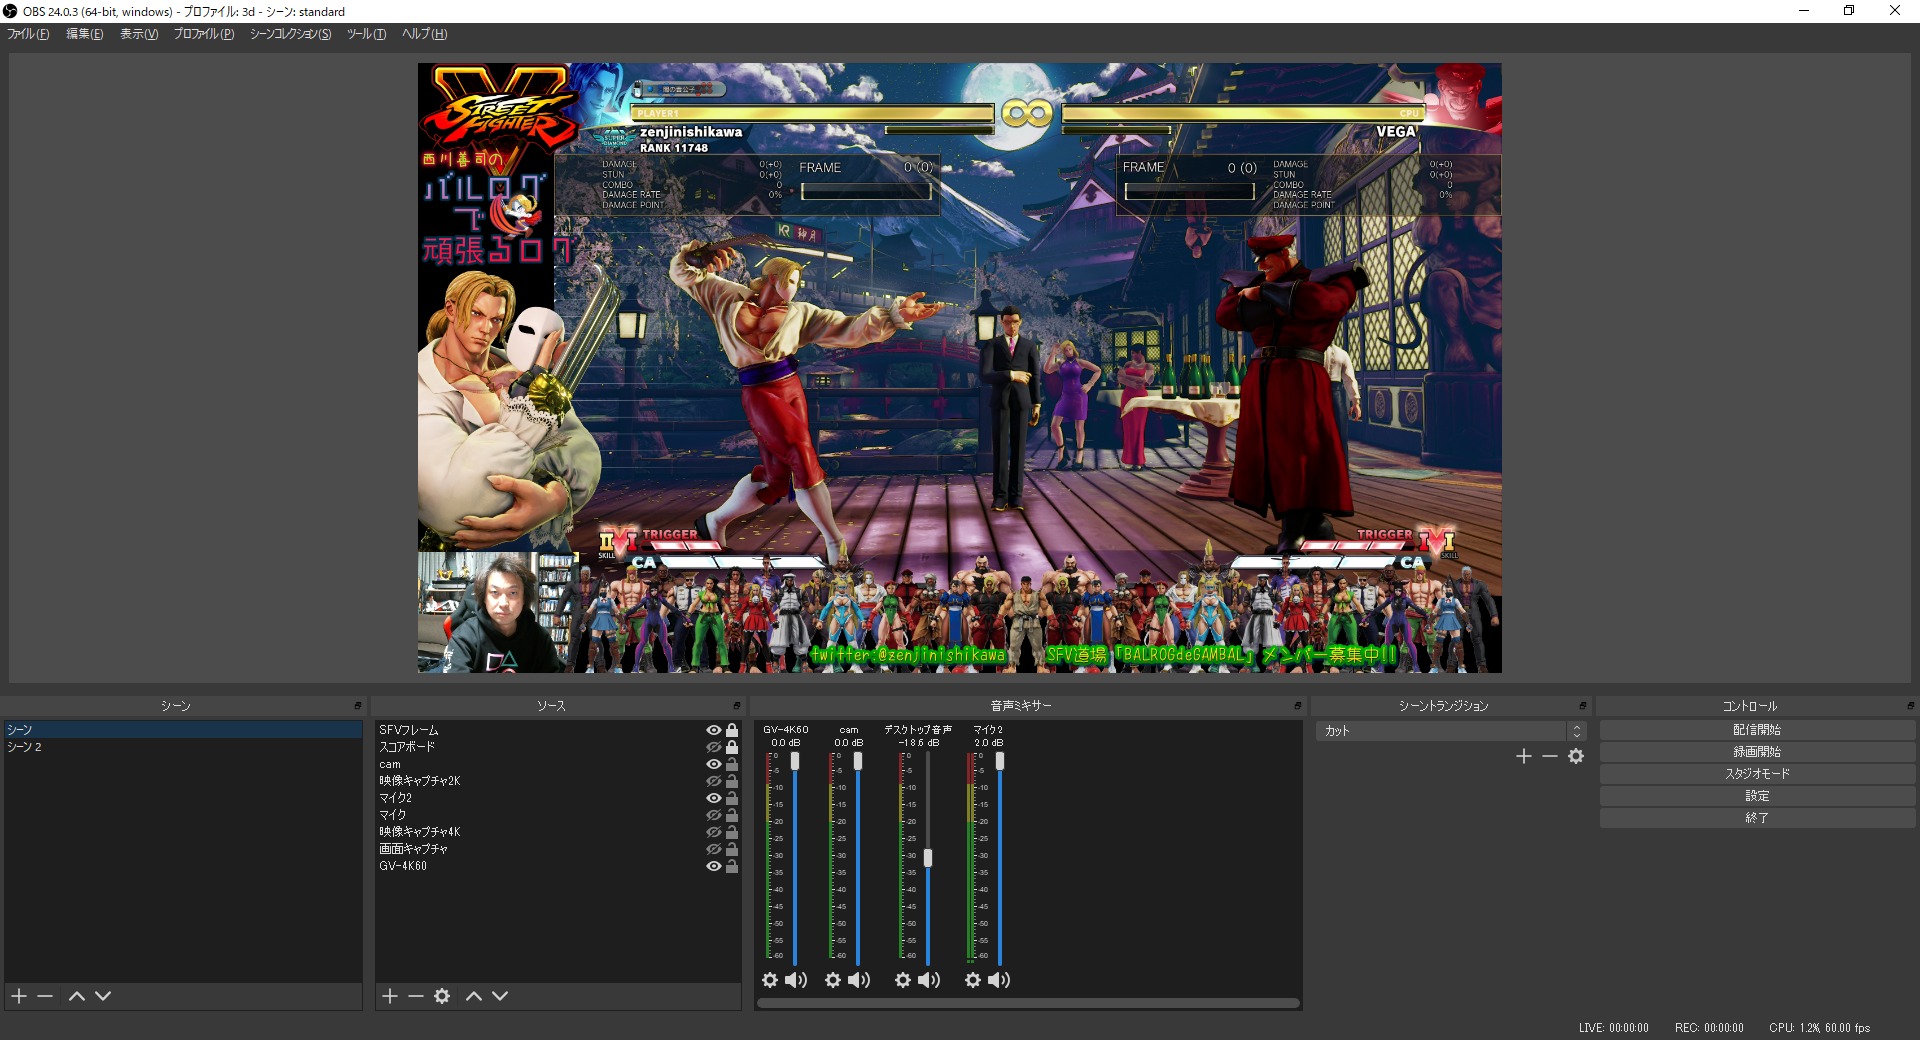Open source properties gear in Sources panel

click(442, 996)
